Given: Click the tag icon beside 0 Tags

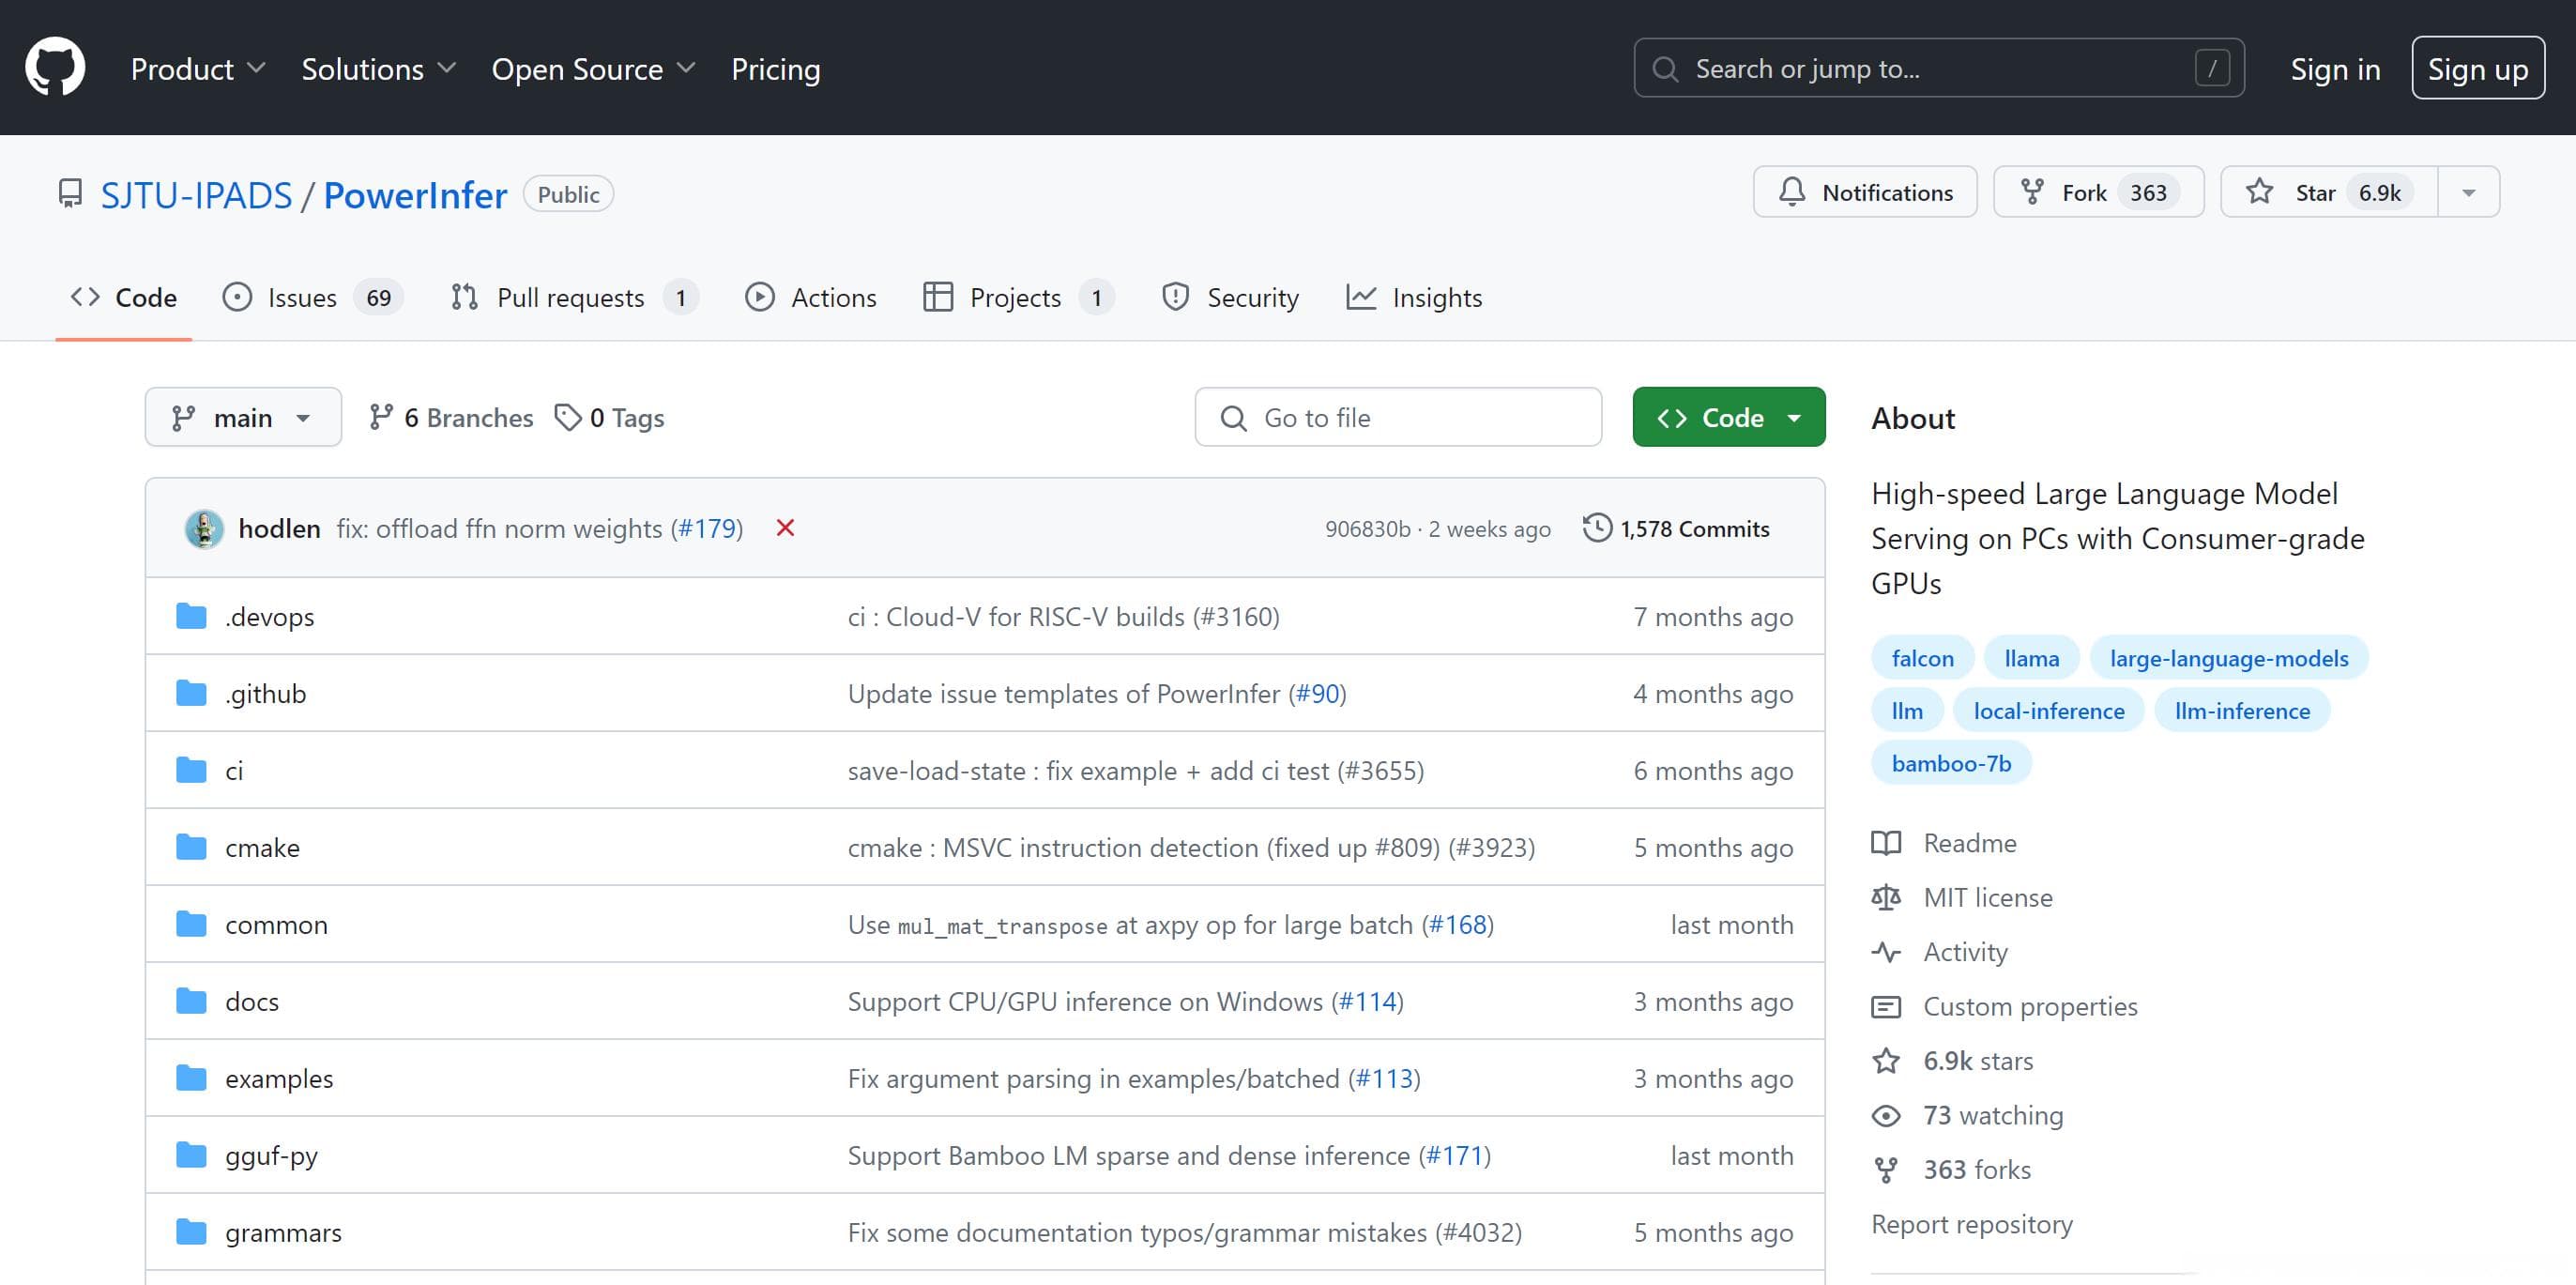Looking at the screenshot, I should [x=568, y=417].
